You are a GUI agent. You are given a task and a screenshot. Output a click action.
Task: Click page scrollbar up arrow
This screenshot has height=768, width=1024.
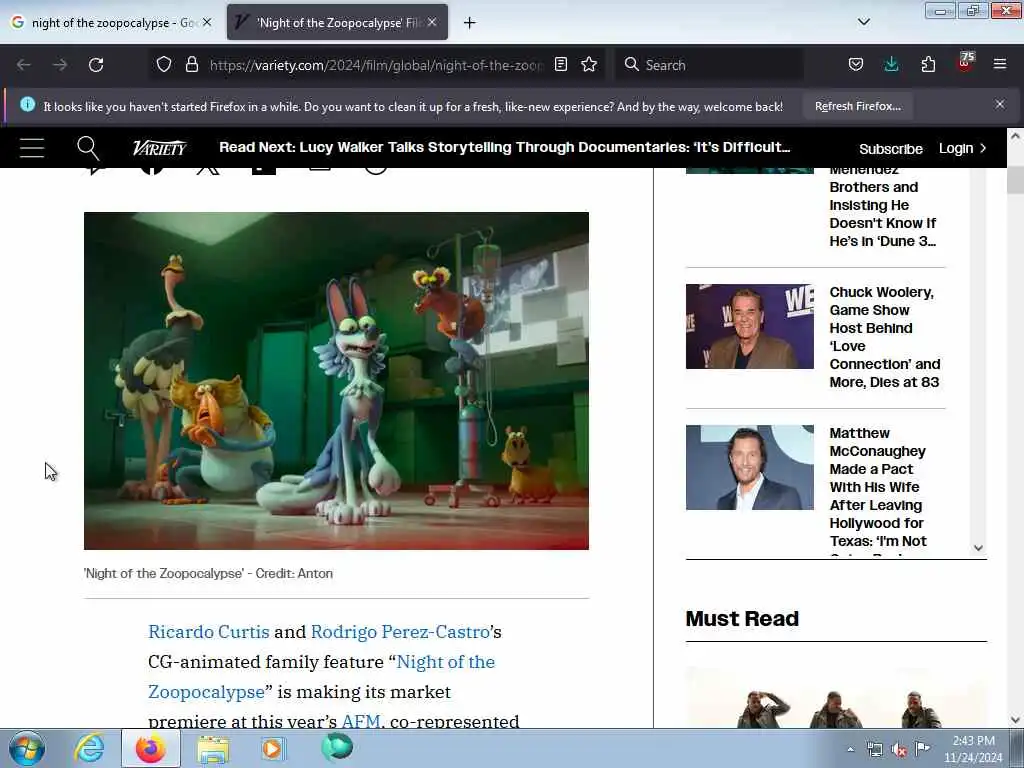1015,136
